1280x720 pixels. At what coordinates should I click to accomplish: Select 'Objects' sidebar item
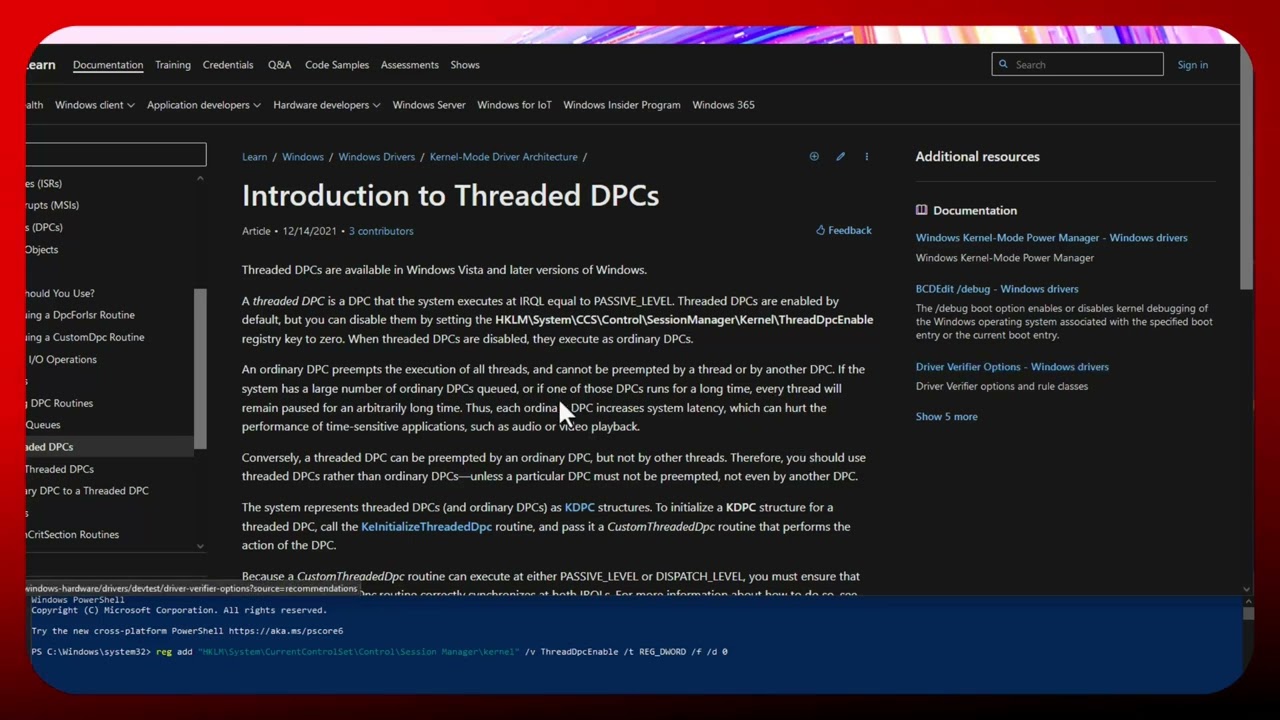coord(42,250)
